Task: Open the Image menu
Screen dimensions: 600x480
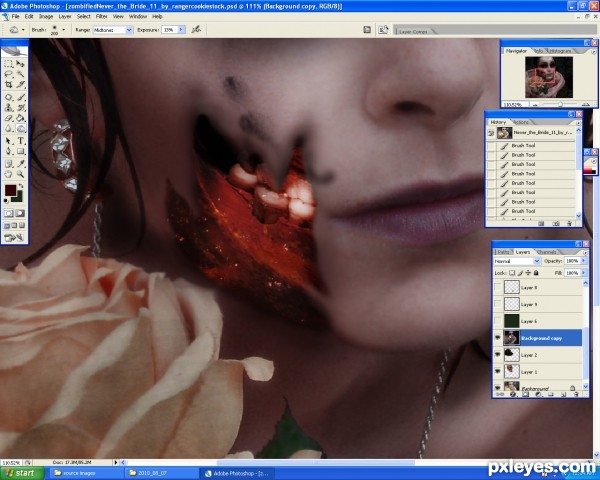Action: click(x=46, y=16)
